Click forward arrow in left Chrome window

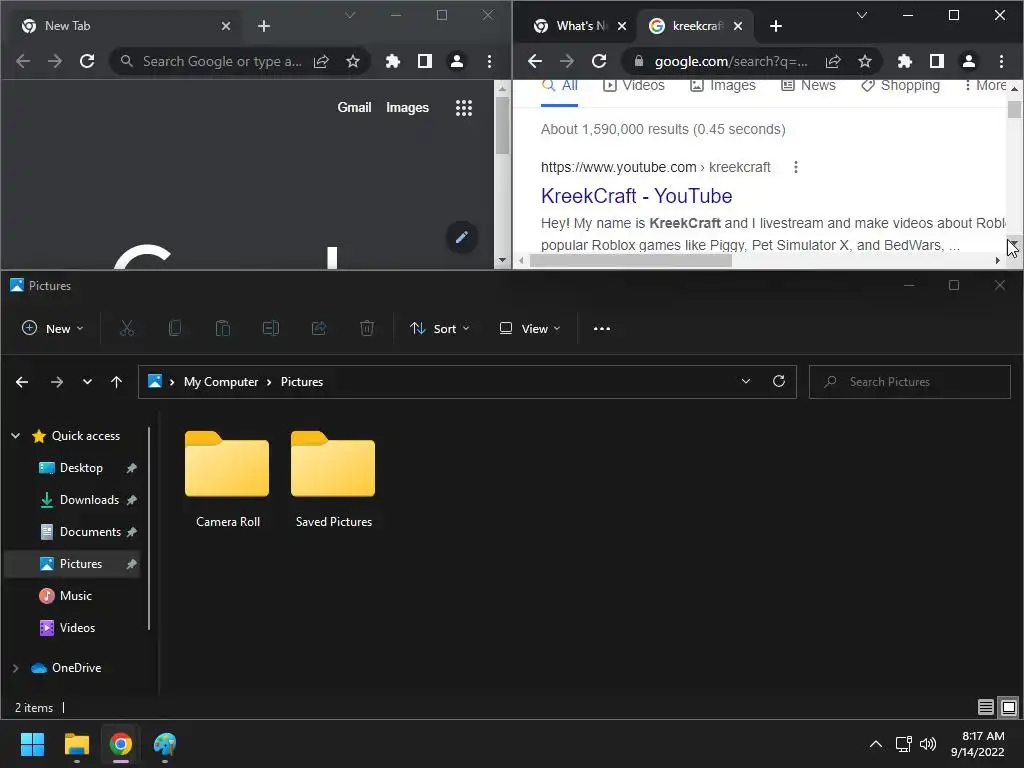pos(55,61)
